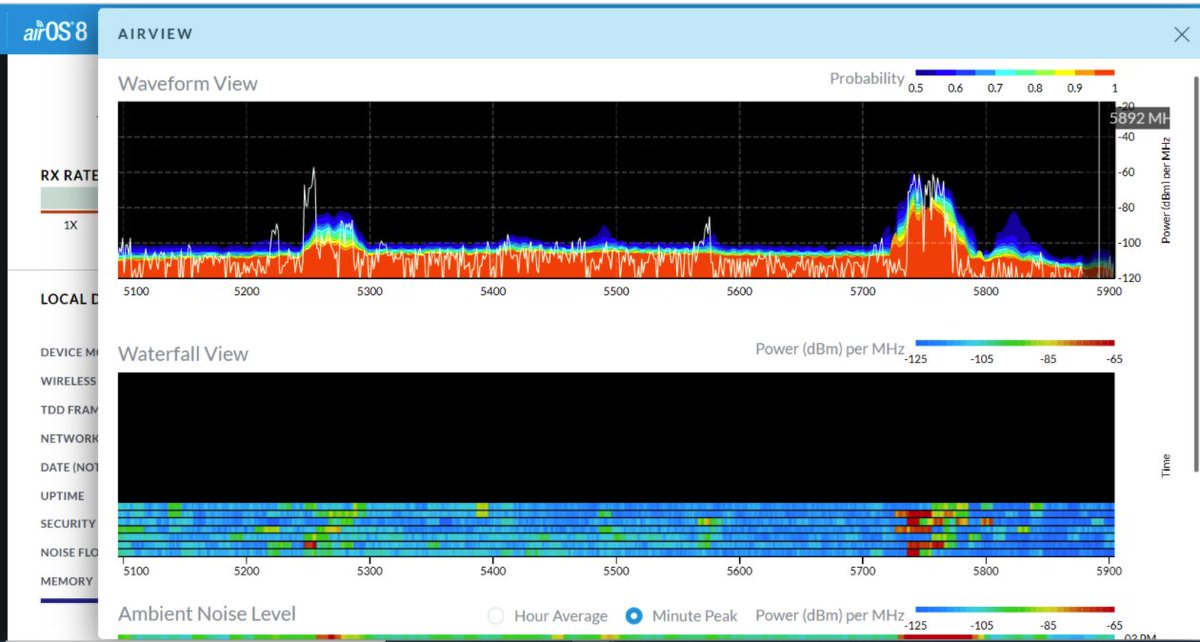The image size is (1200, 642).
Task: Select the Hour Average radio button
Action: pos(495,616)
